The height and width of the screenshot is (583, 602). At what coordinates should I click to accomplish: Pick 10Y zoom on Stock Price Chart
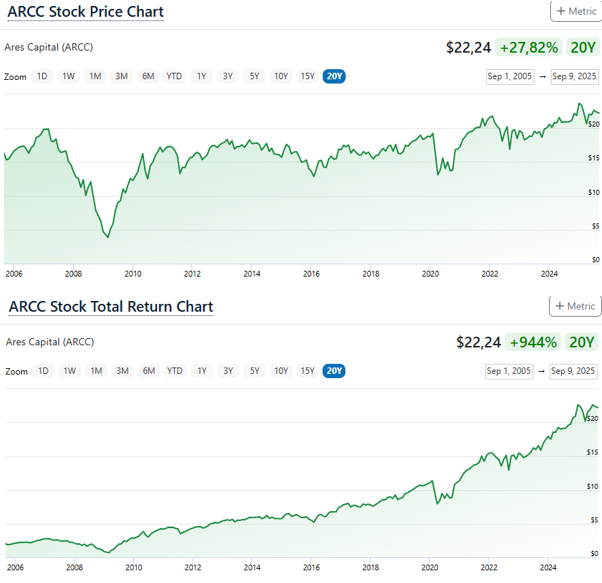281,76
